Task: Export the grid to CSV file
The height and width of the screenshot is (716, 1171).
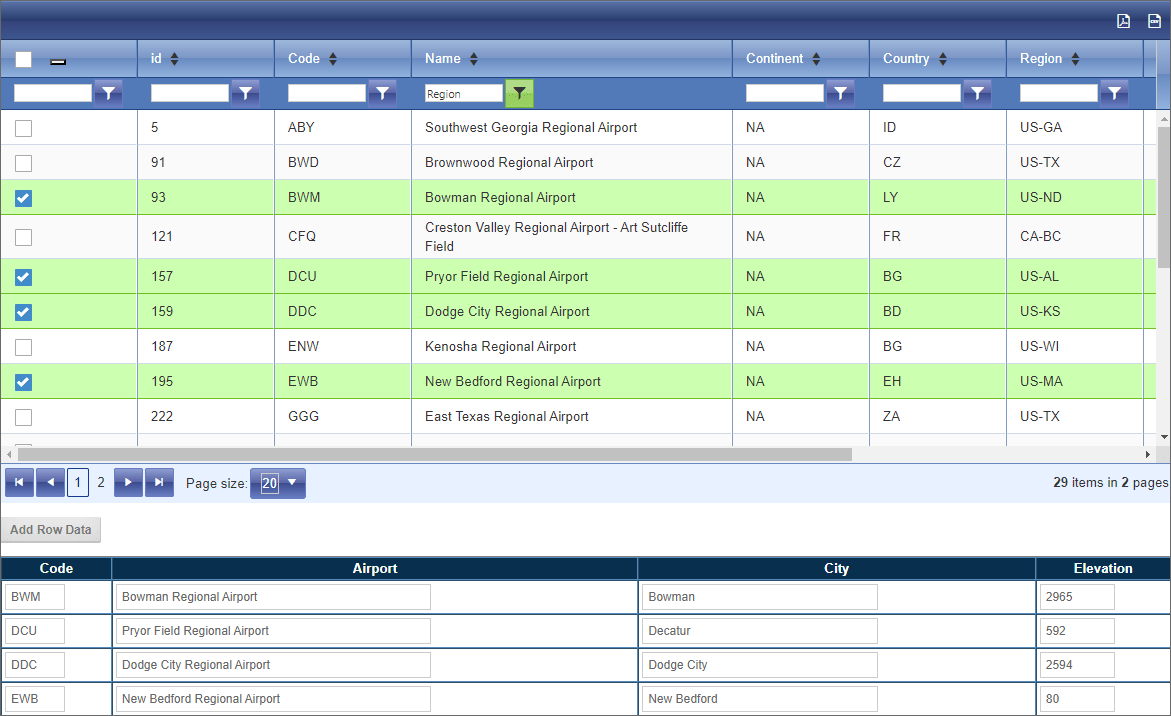Action: (1154, 21)
